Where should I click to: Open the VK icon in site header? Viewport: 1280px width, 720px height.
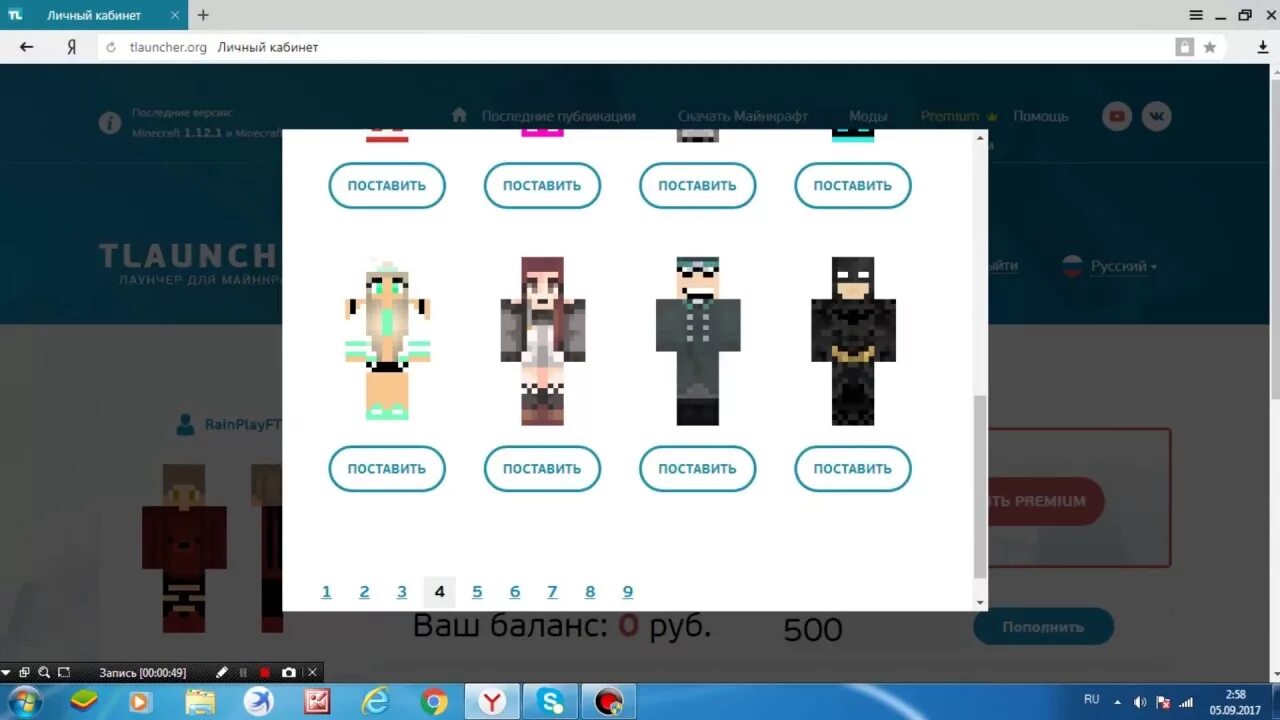[x=1157, y=116]
